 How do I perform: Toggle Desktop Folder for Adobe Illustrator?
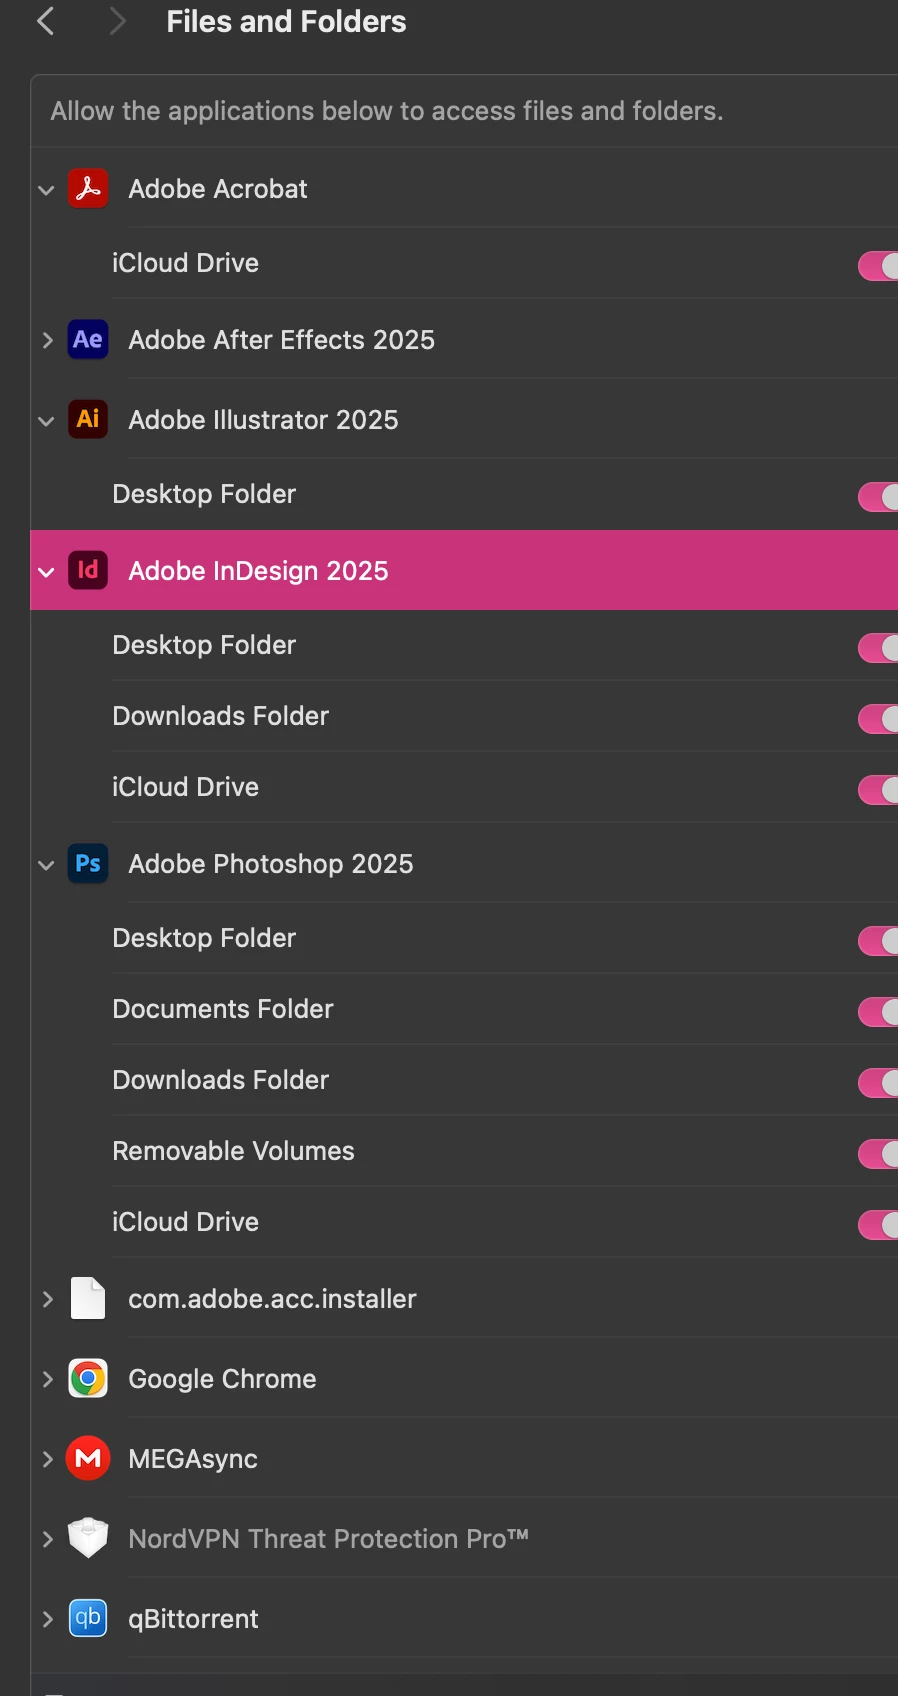tap(878, 497)
